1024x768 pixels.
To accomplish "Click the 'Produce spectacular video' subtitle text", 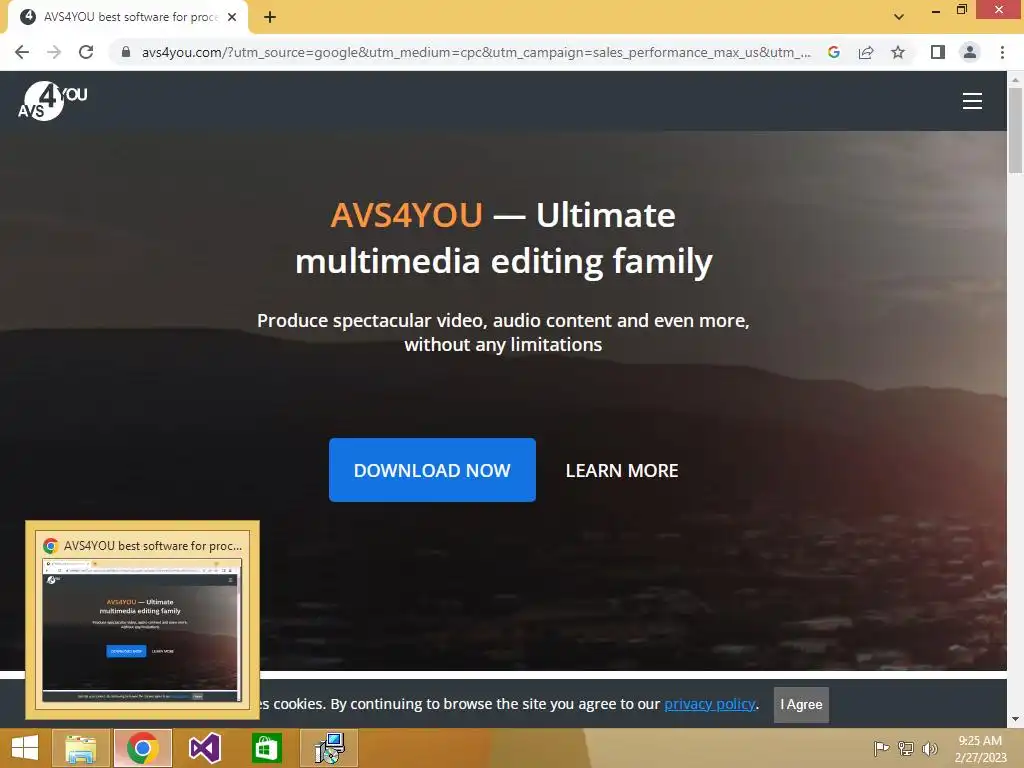I will pos(503,332).
